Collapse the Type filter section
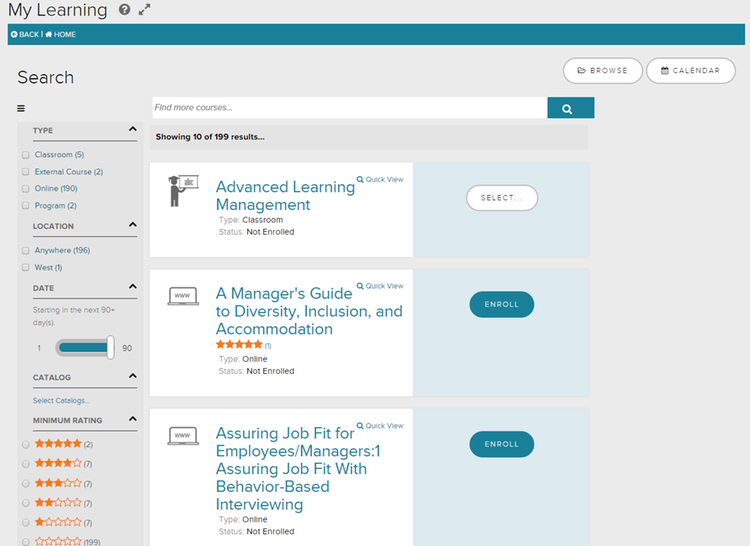 (132, 129)
